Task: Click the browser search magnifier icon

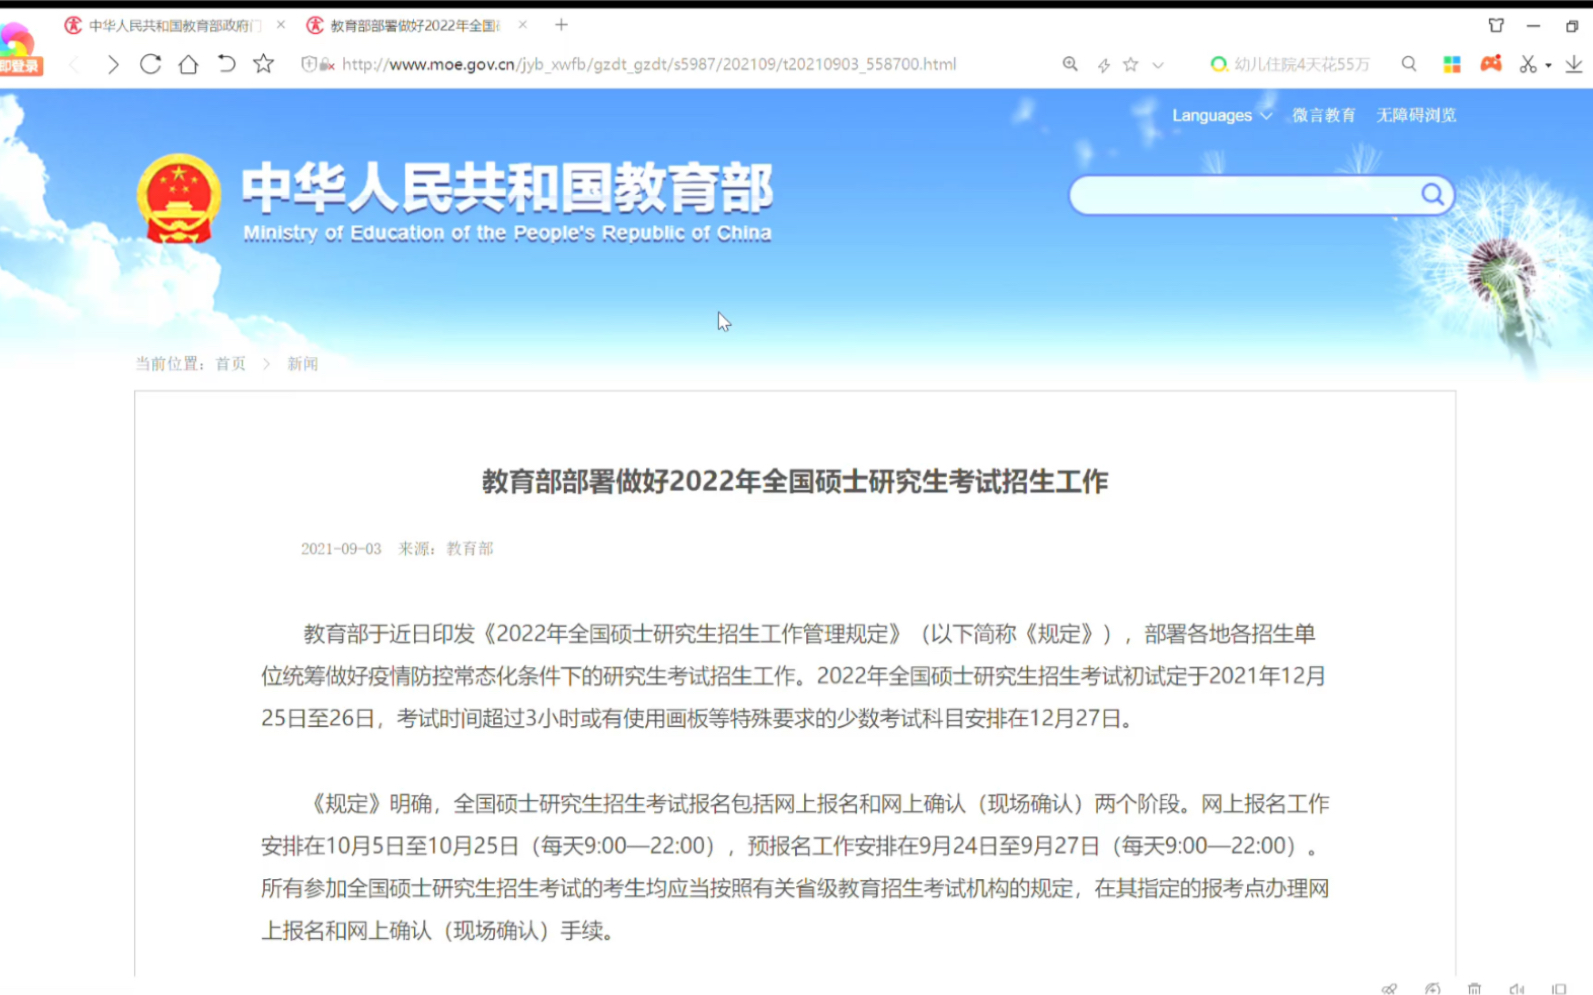Action: pyautogui.click(x=1409, y=64)
